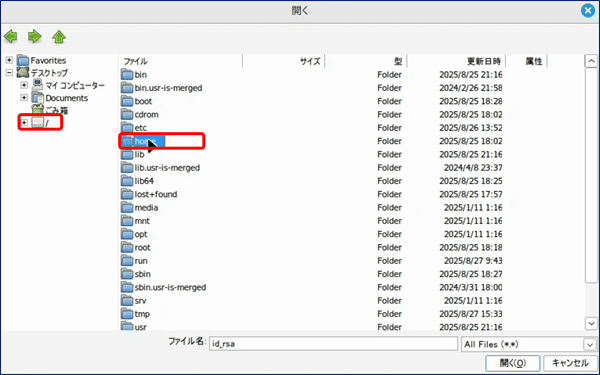Viewport: 600px width, 375px height.
Task: Go back with the green left arrow
Action: tap(11, 37)
